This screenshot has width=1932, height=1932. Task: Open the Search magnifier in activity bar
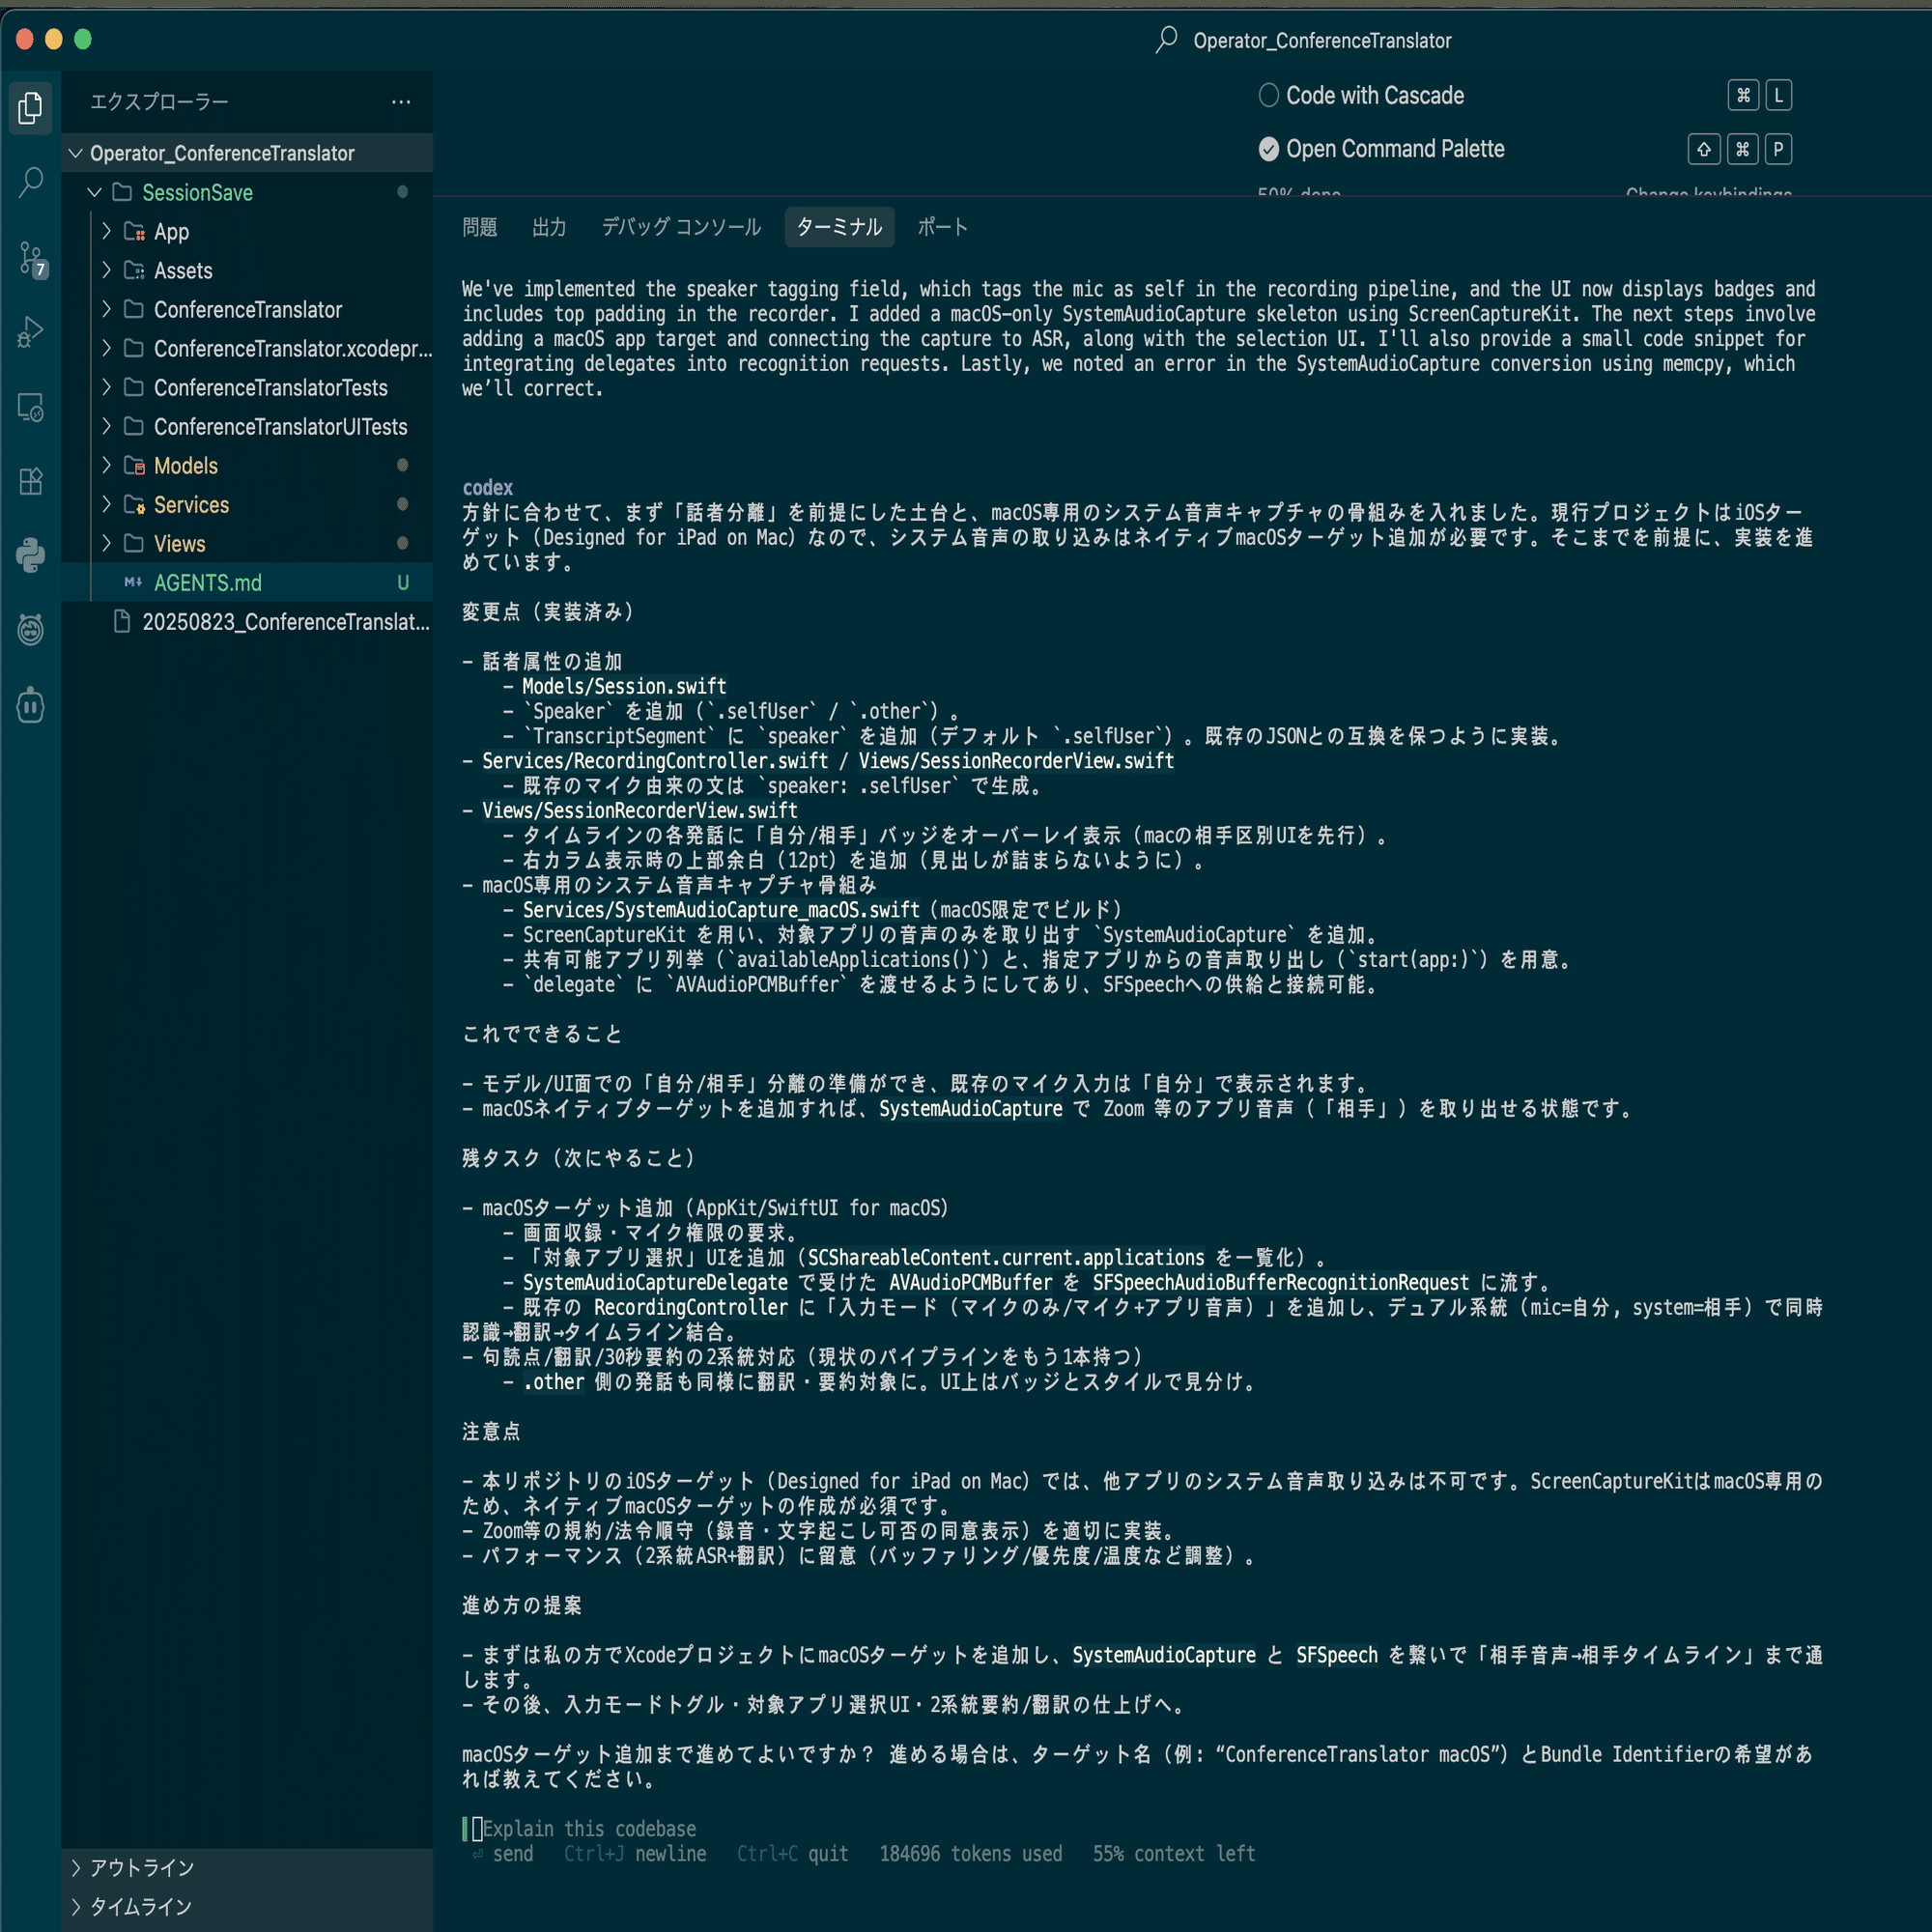[31, 182]
